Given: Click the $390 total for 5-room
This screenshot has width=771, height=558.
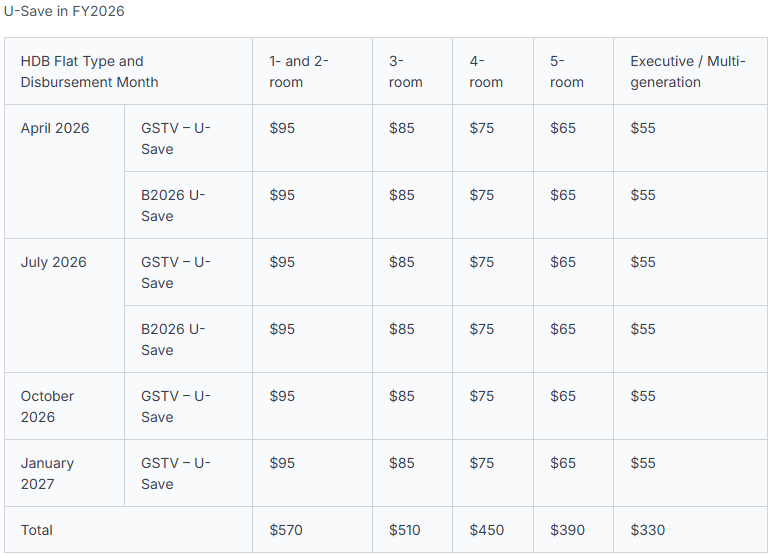Looking at the screenshot, I should coord(567,530).
